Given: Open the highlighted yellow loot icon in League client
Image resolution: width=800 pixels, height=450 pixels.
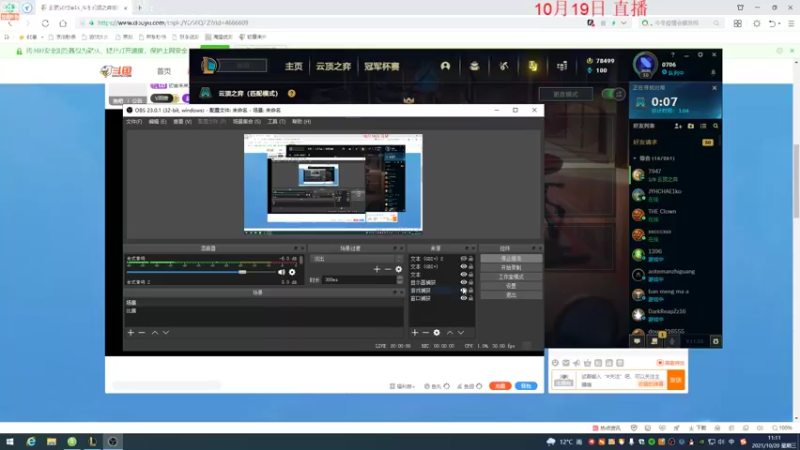Looking at the screenshot, I should 533,66.
